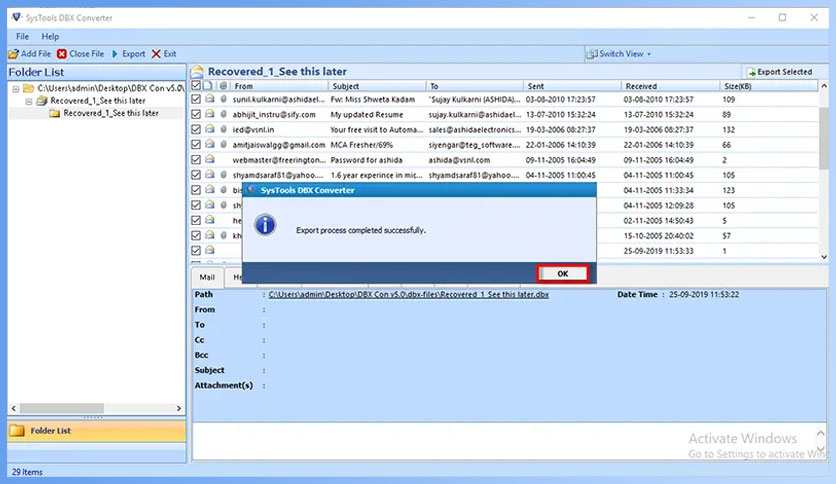Uncheck the amitjaiswalgg email row checkbox
The image size is (836, 484).
point(196,144)
